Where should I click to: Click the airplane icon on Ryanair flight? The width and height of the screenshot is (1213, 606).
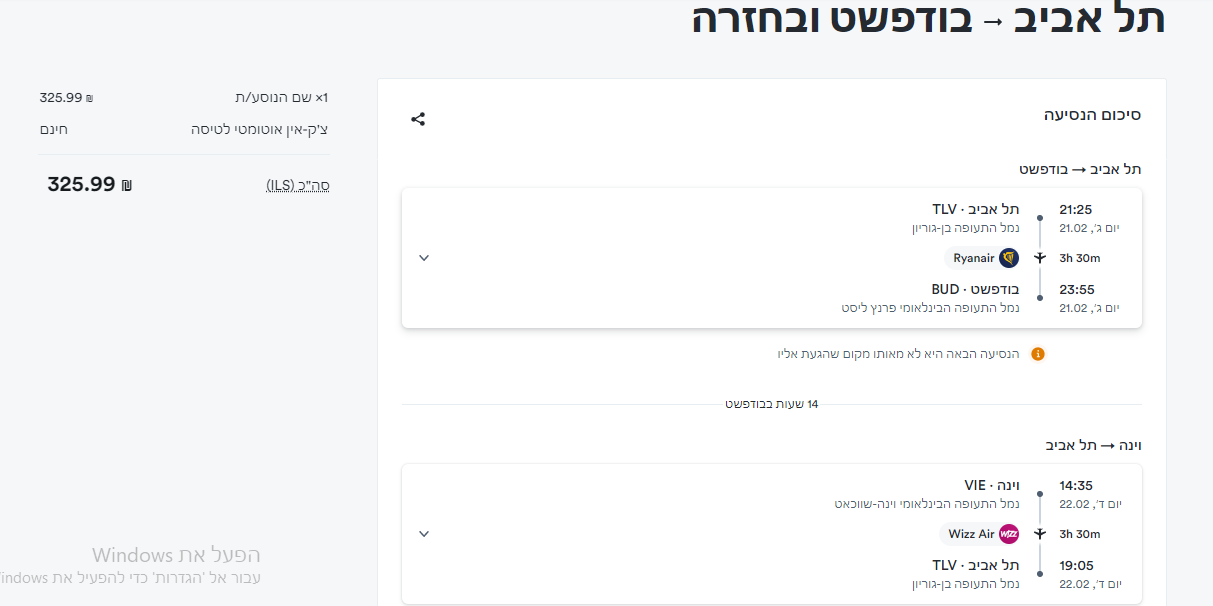point(1040,258)
